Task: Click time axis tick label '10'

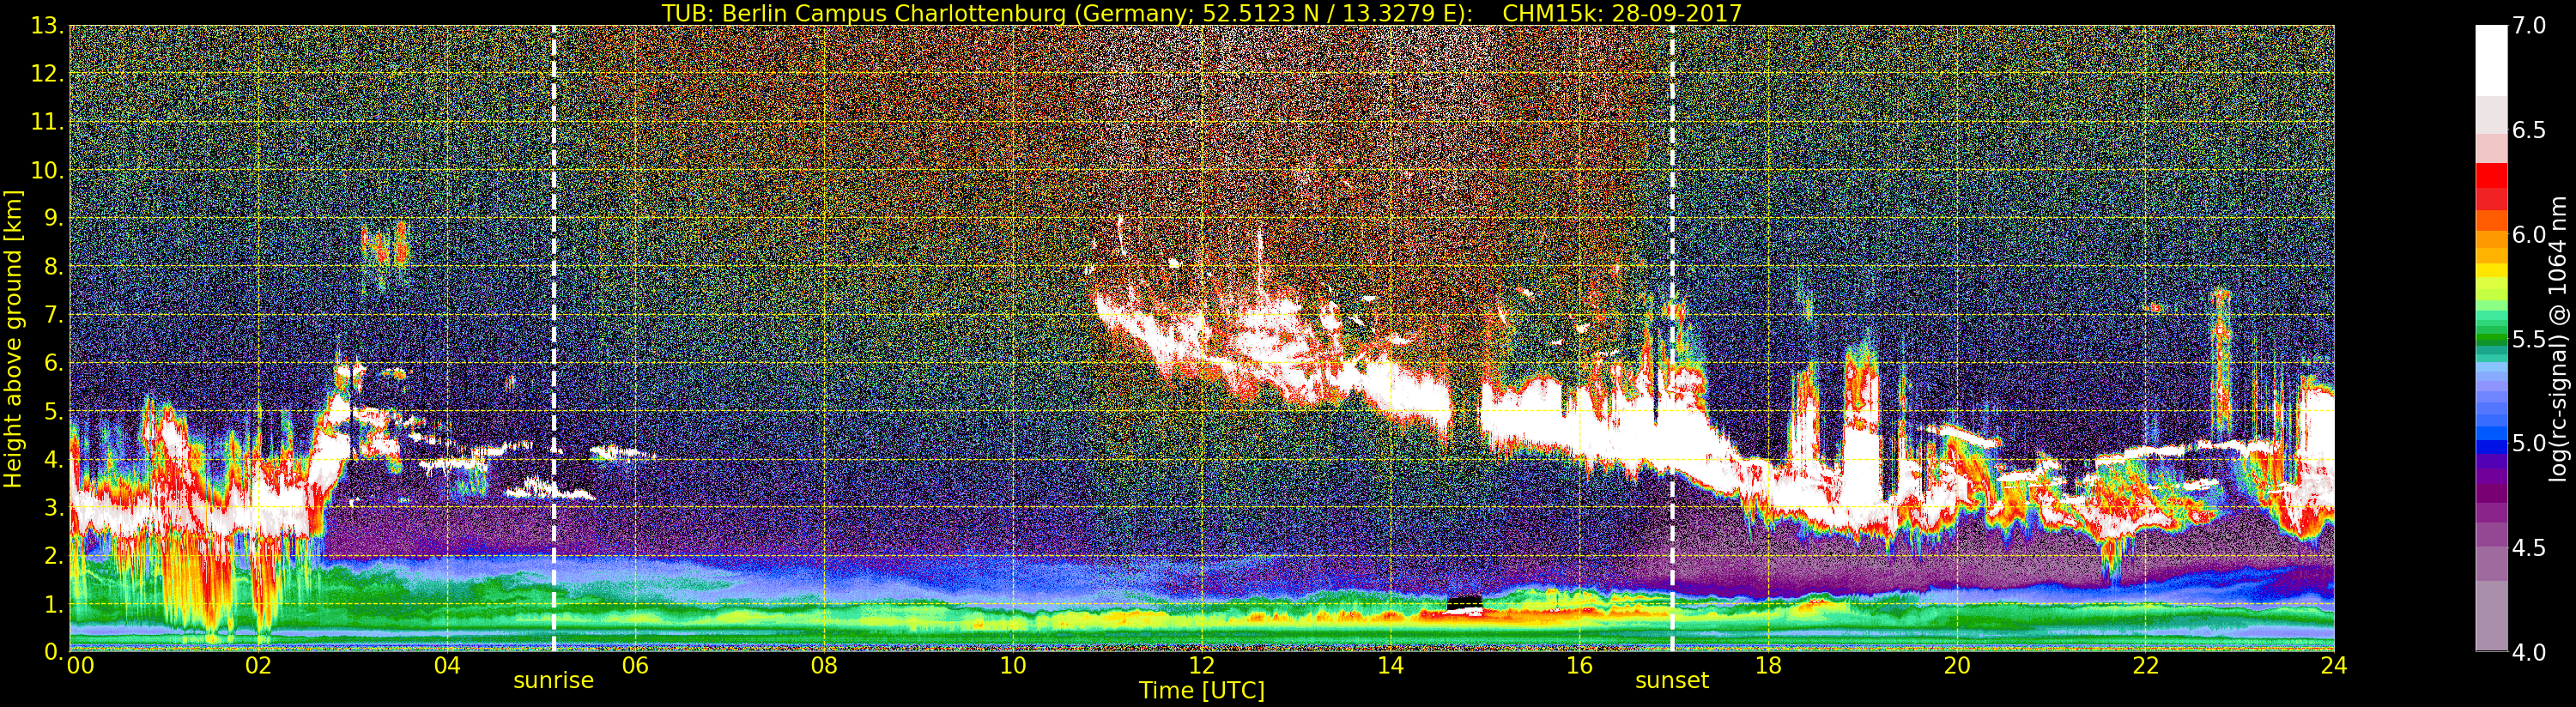Action: pos(1013,666)
